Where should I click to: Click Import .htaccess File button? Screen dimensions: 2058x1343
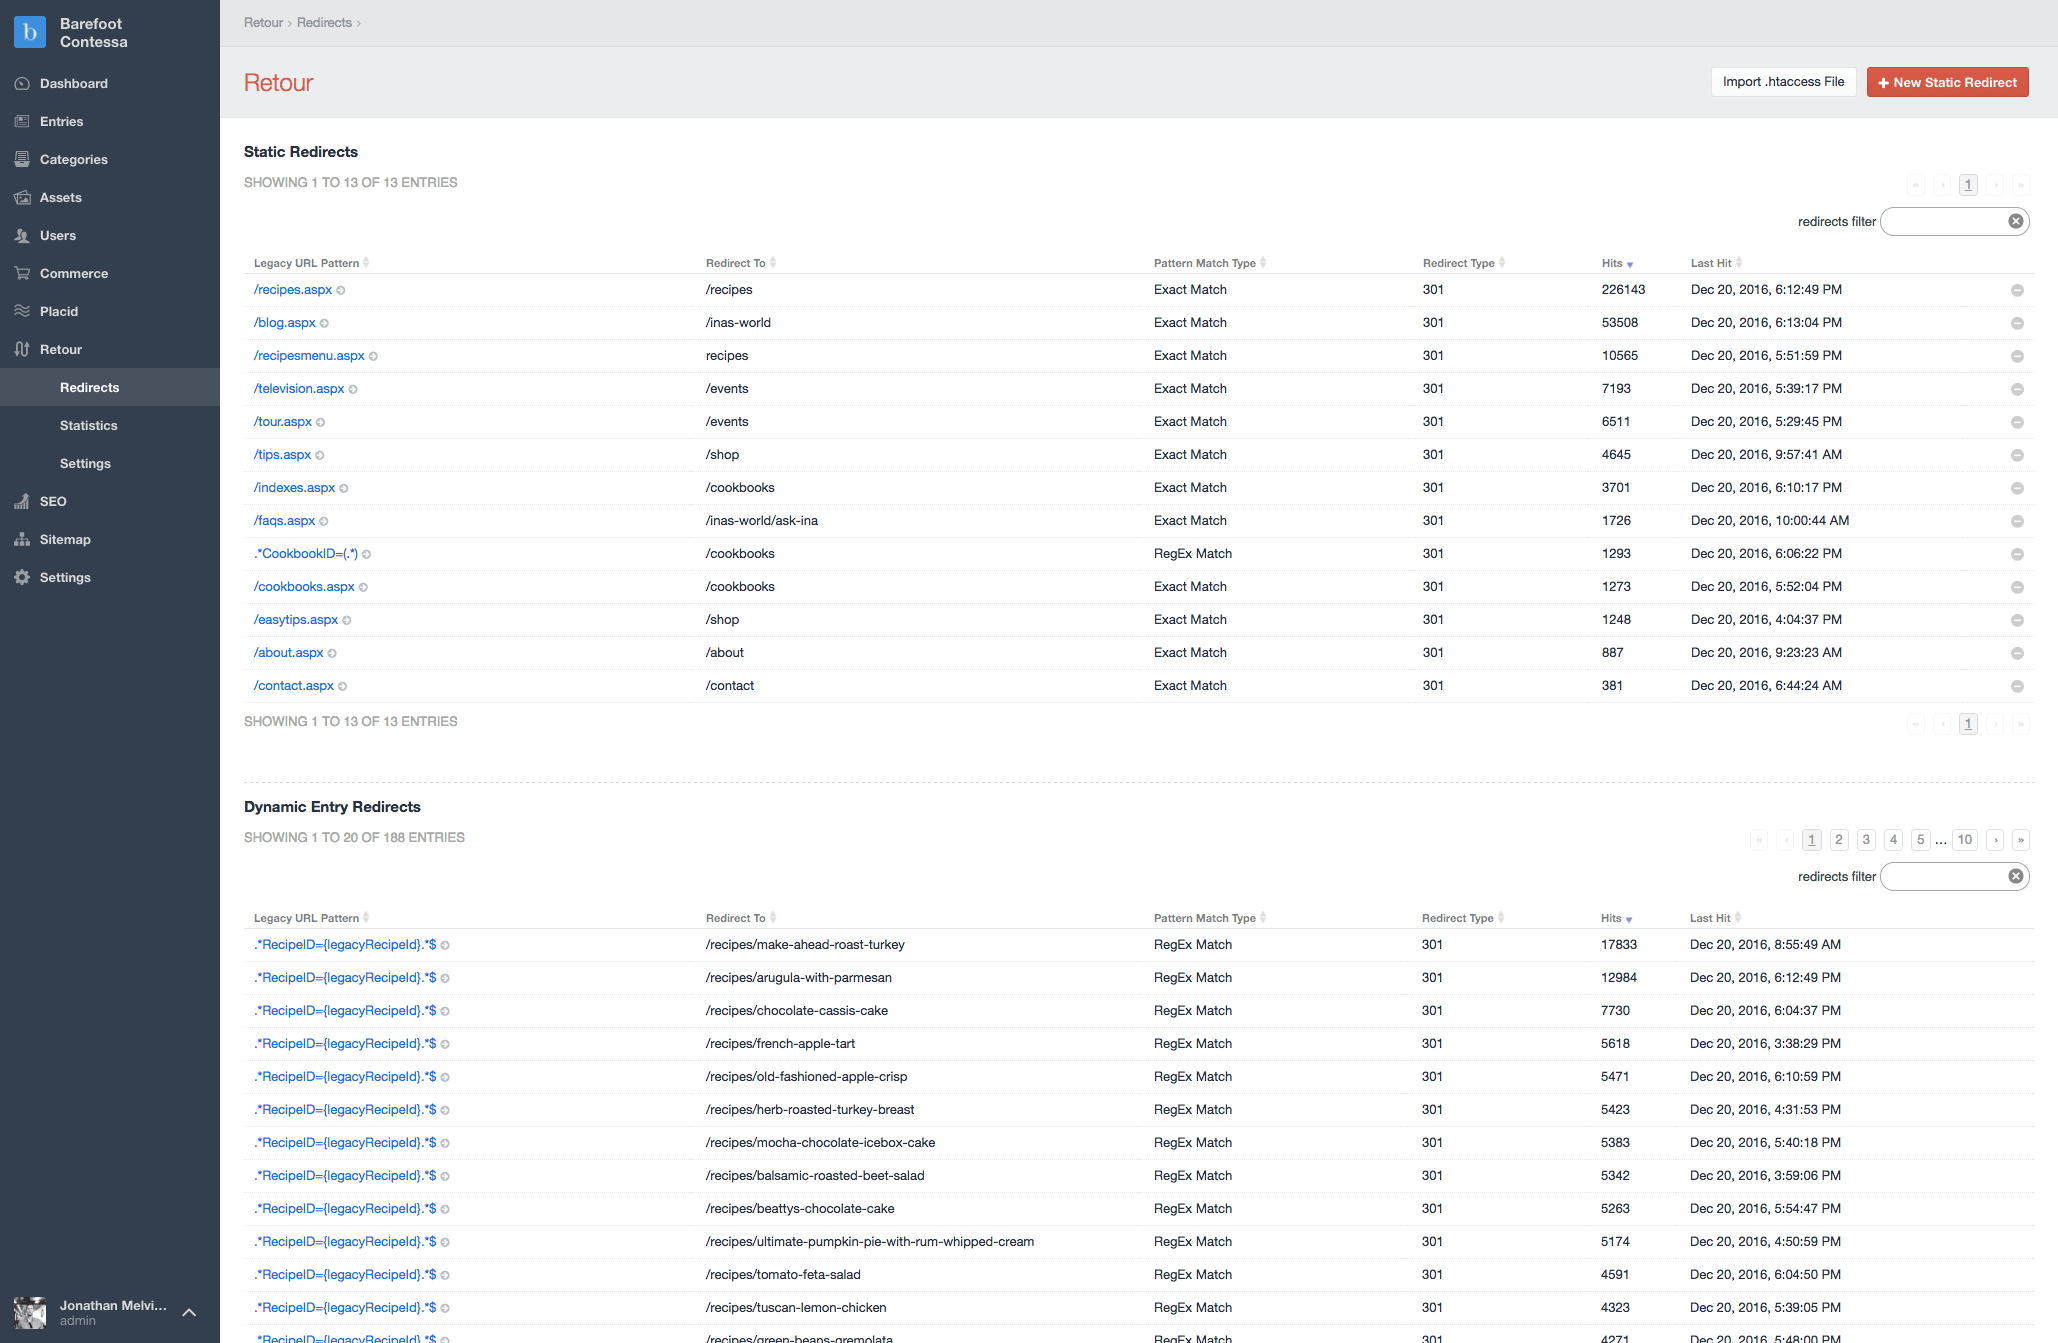pyautogui.click(x=1783, y=82)
